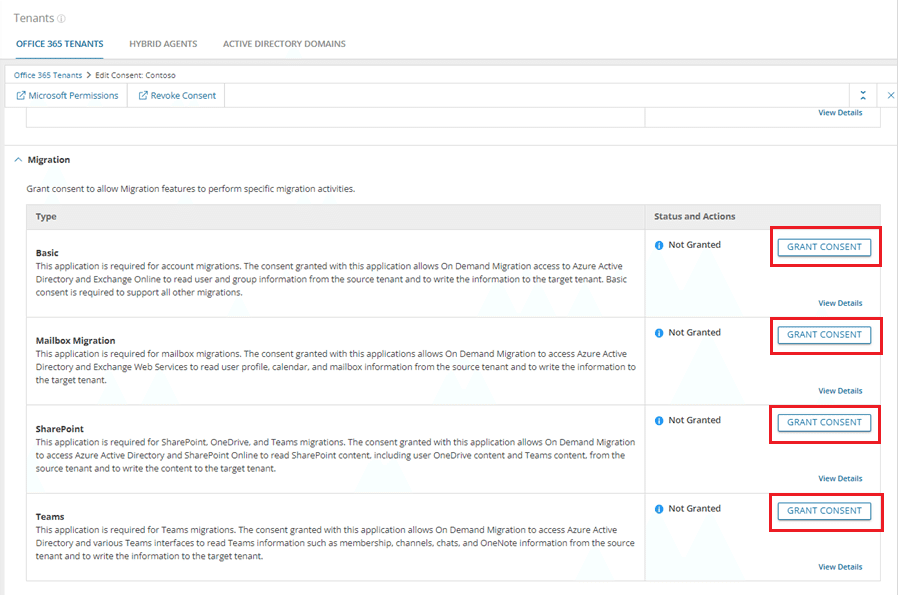Click info icon beside Mailbox Migration status
901x601 pixels.
pos(659,333)
